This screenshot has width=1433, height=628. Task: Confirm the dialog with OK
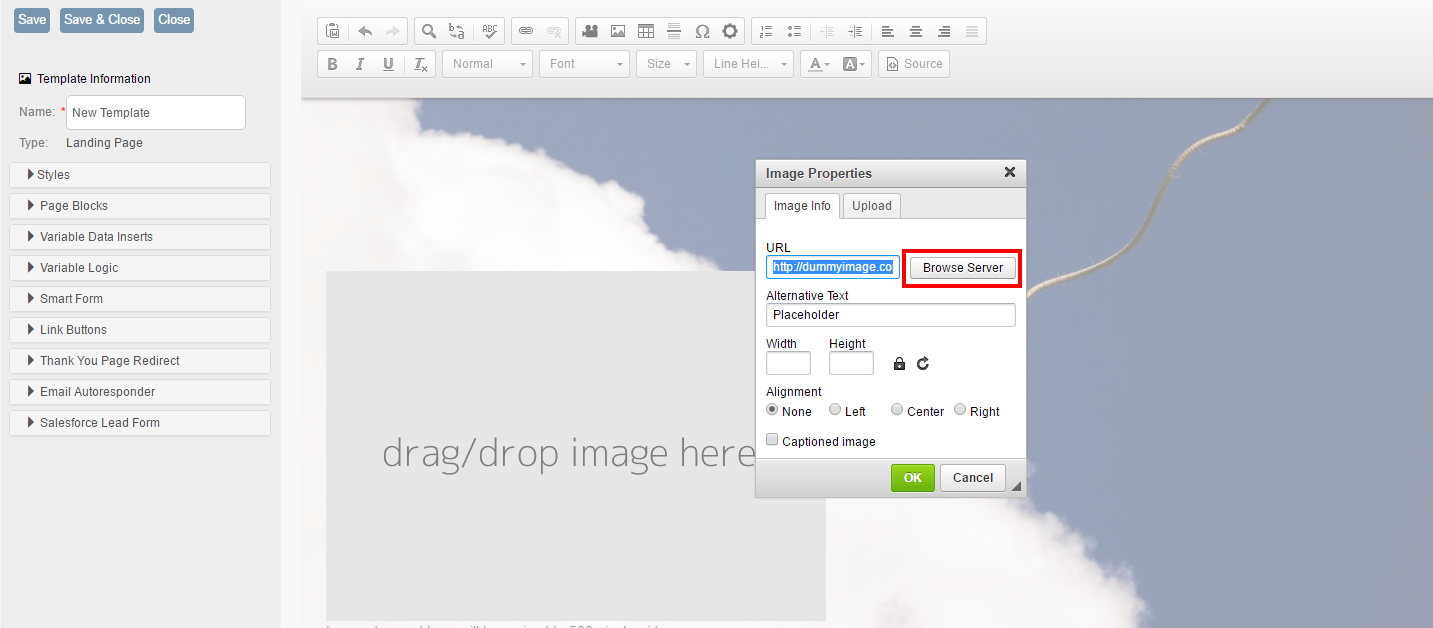913,478
